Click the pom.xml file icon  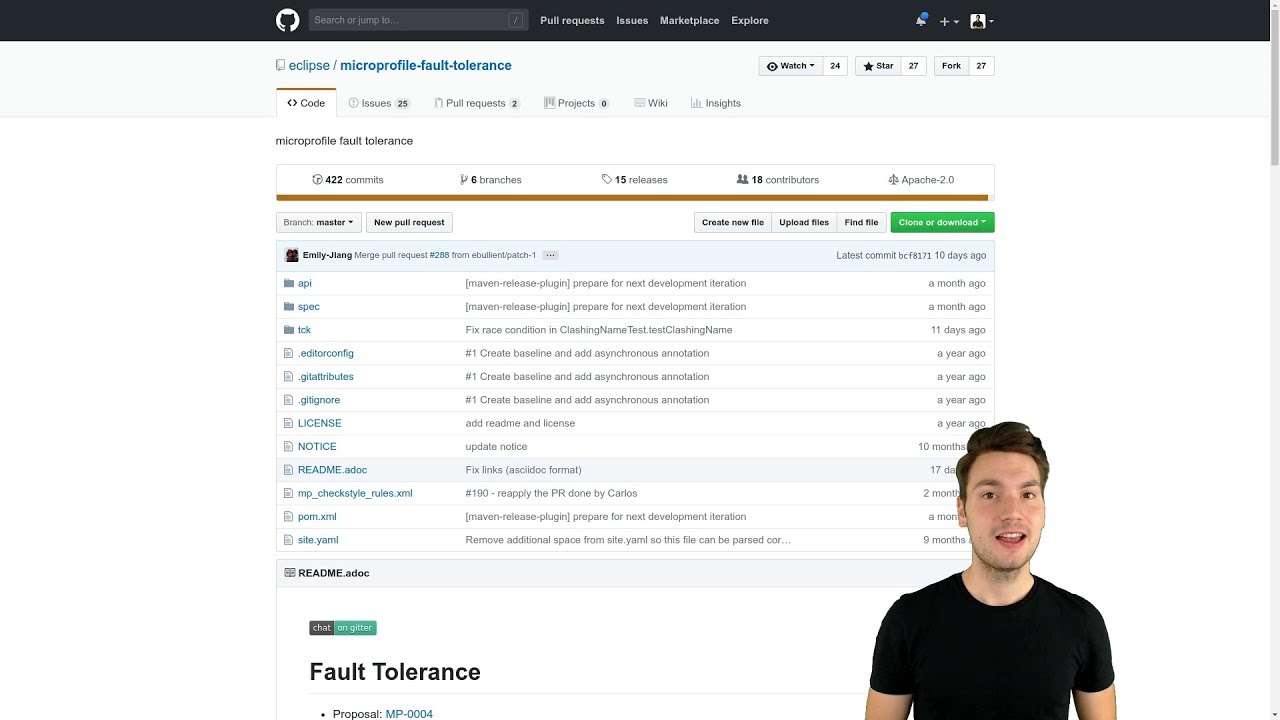289,516
